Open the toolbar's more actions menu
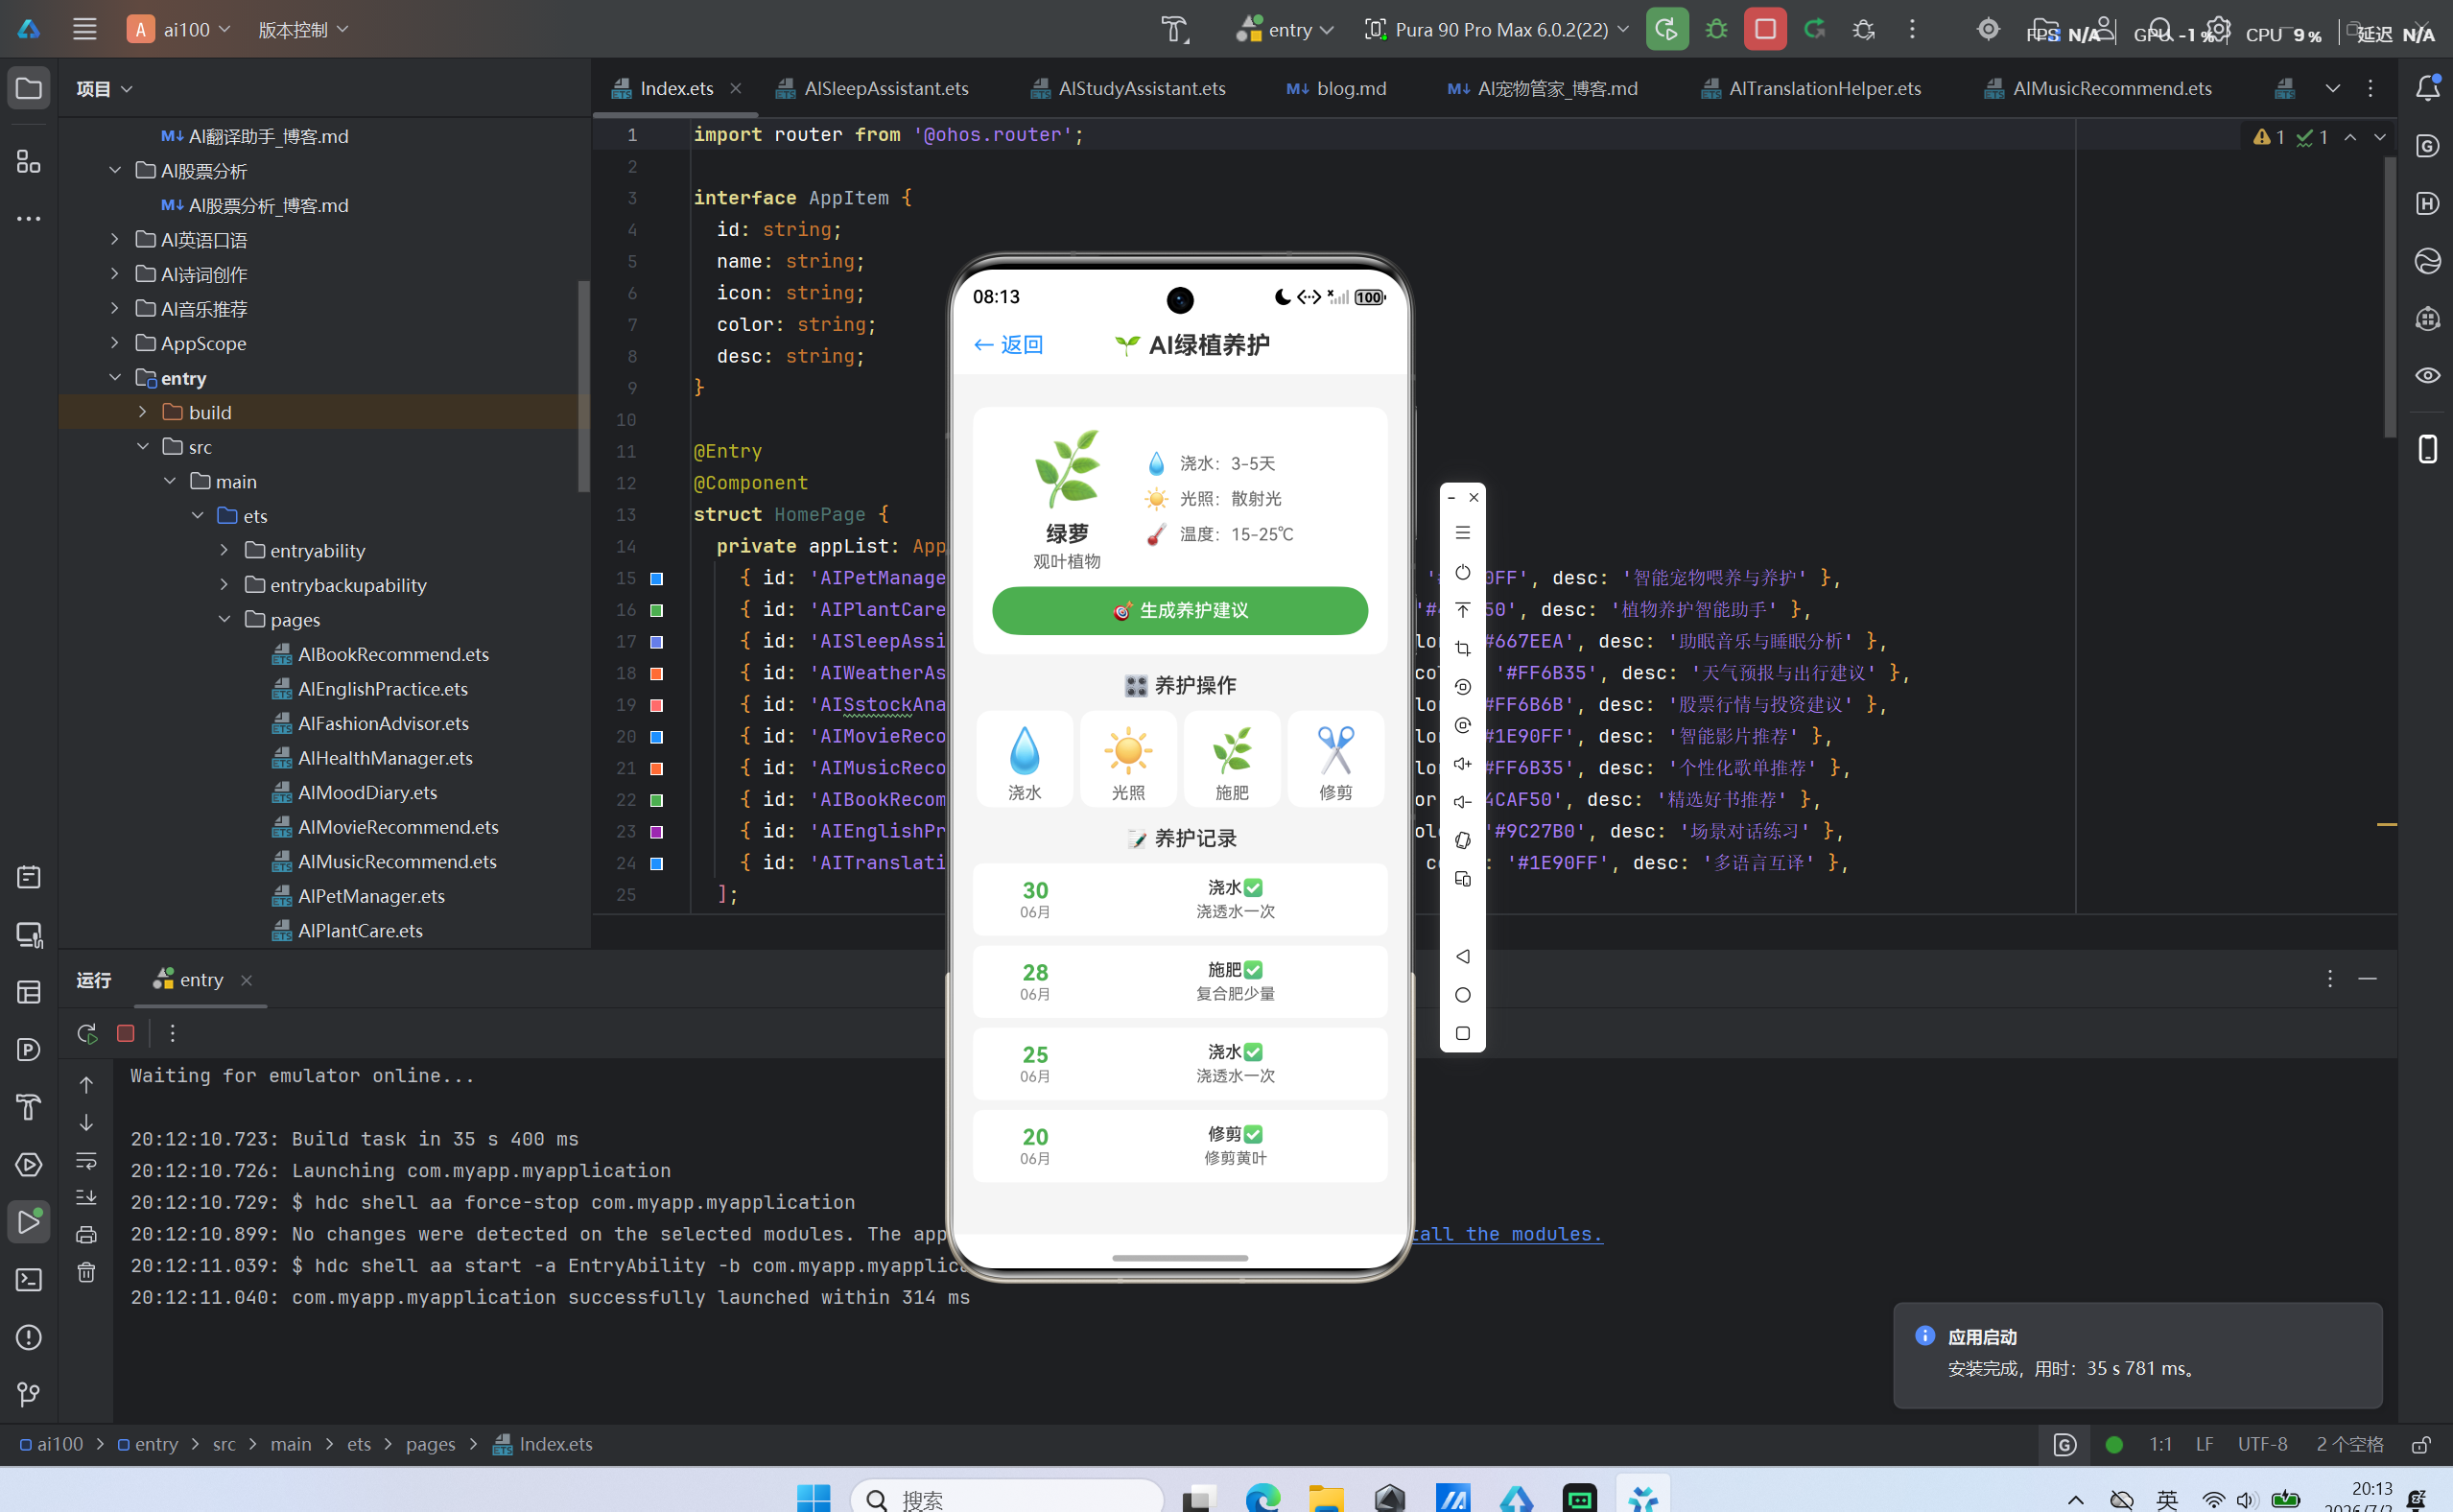Image resolution: width=2453 pixels, height=1512 pixels. pos(1912,29)
